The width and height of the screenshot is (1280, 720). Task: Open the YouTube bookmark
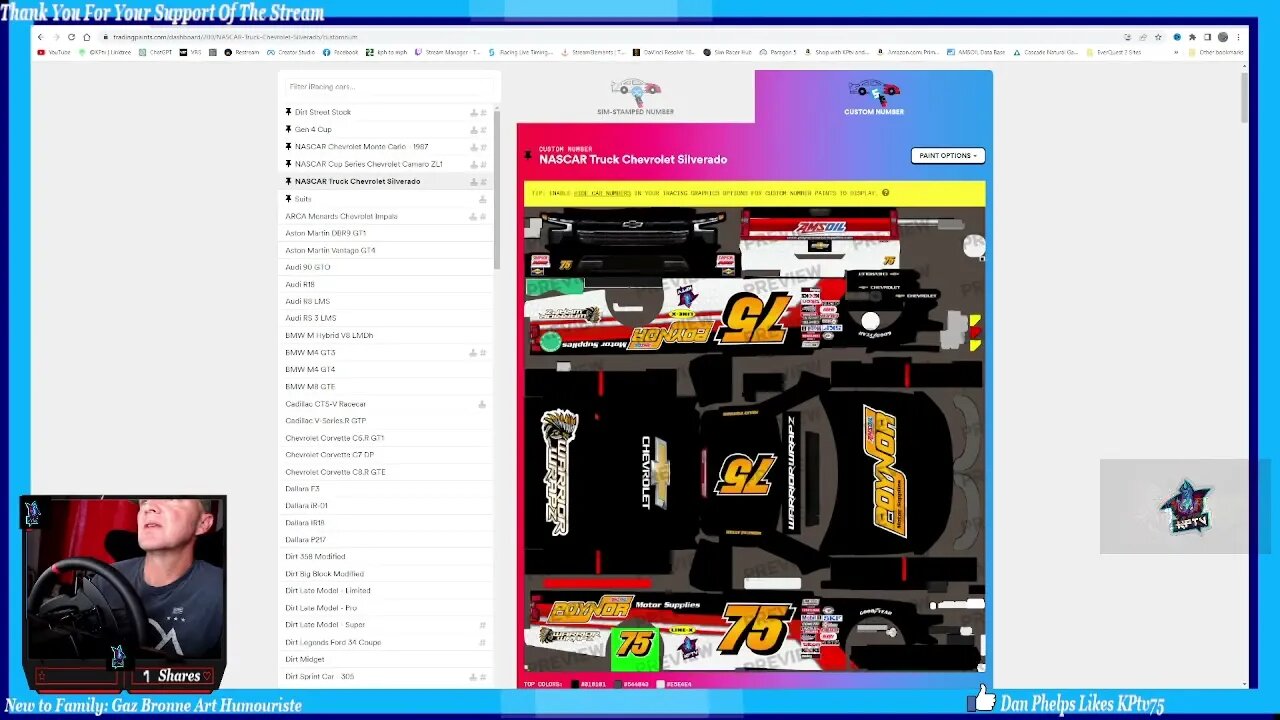click(55, 52)
